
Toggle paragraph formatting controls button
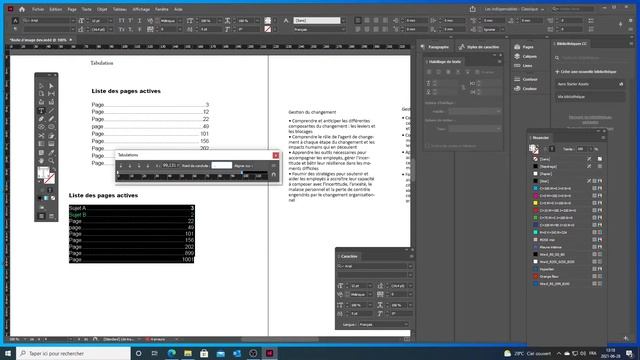point(16,29)
